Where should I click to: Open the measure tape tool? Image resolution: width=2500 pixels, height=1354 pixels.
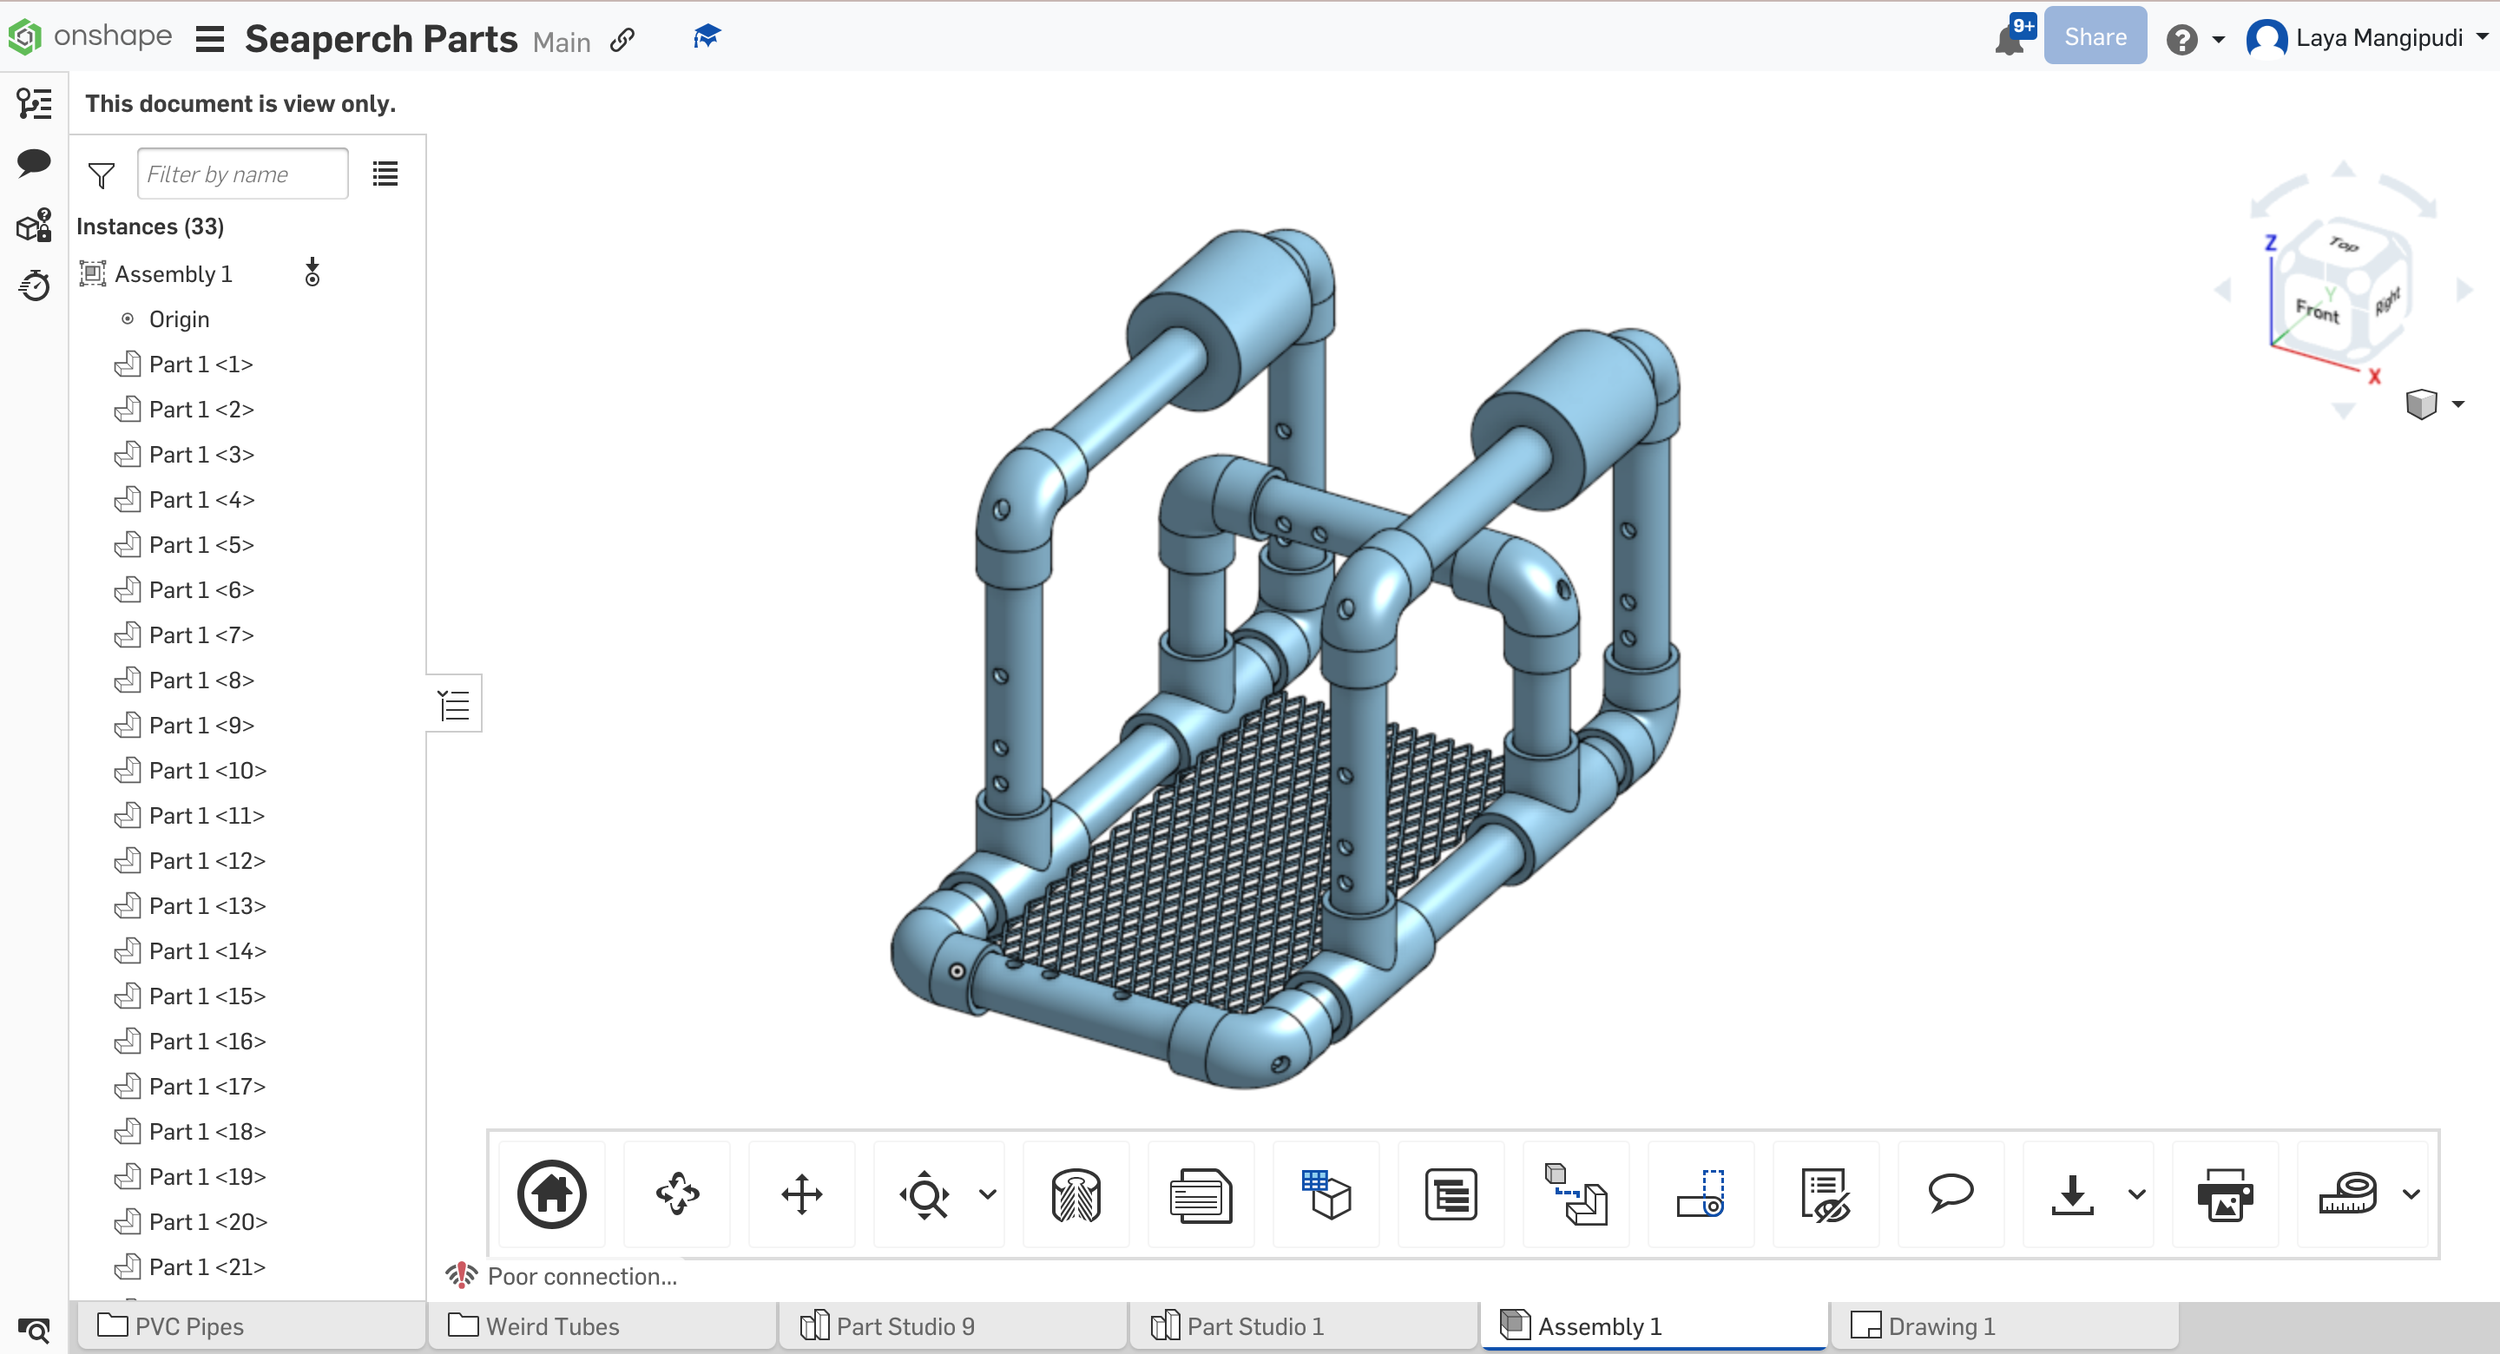pyautogui.click(x=2347, y=1194)
